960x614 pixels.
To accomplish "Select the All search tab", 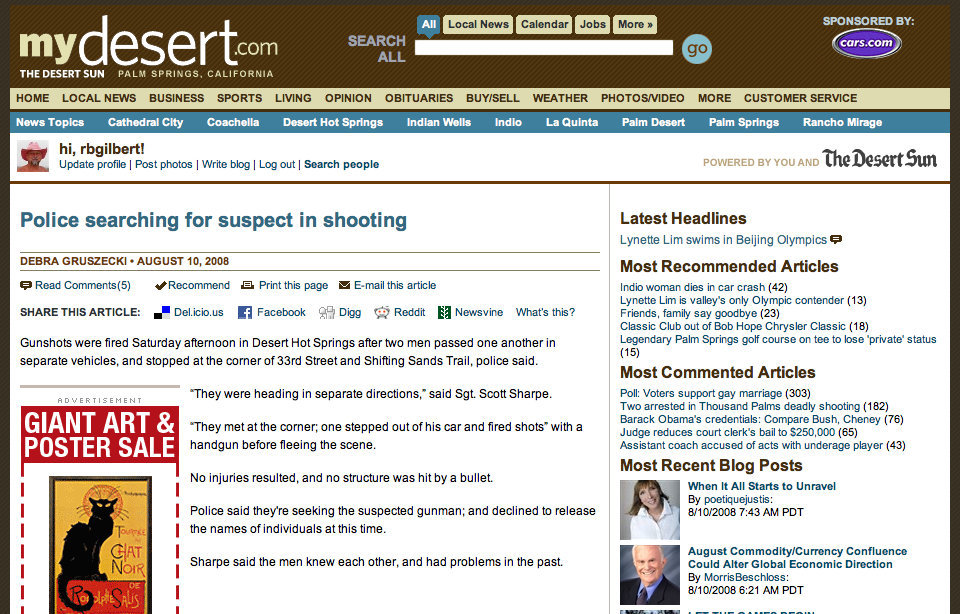I will [429, 24].
